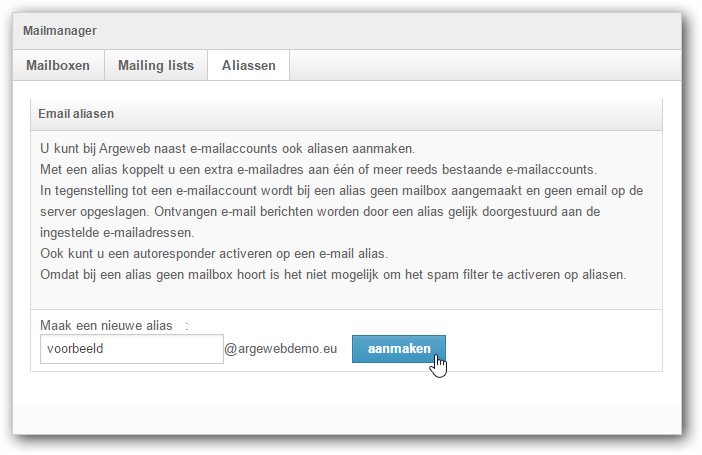Viewport: 702px width, 455px height.
Task: Click the line starting 'Omdat bij een alias'
Action: click(x=333, y=275)
